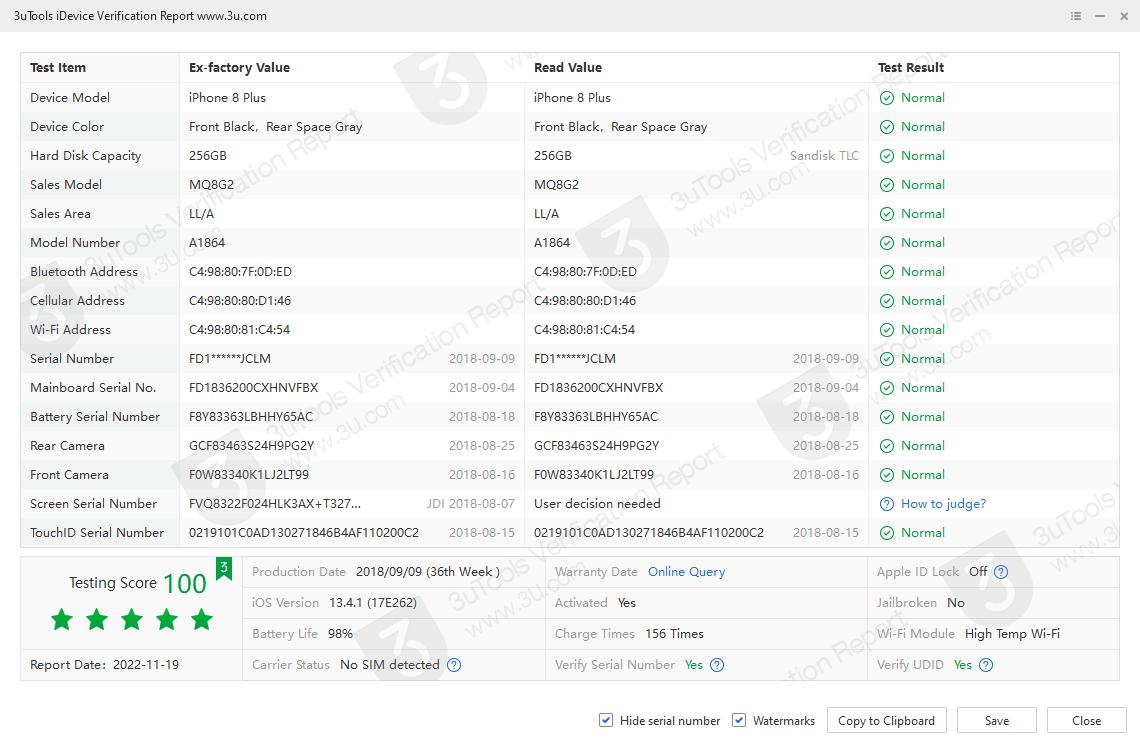Viewport: 1140px width, 749px height.
Task: Open help icon next to Verify UDID
Action: [986, 665]
